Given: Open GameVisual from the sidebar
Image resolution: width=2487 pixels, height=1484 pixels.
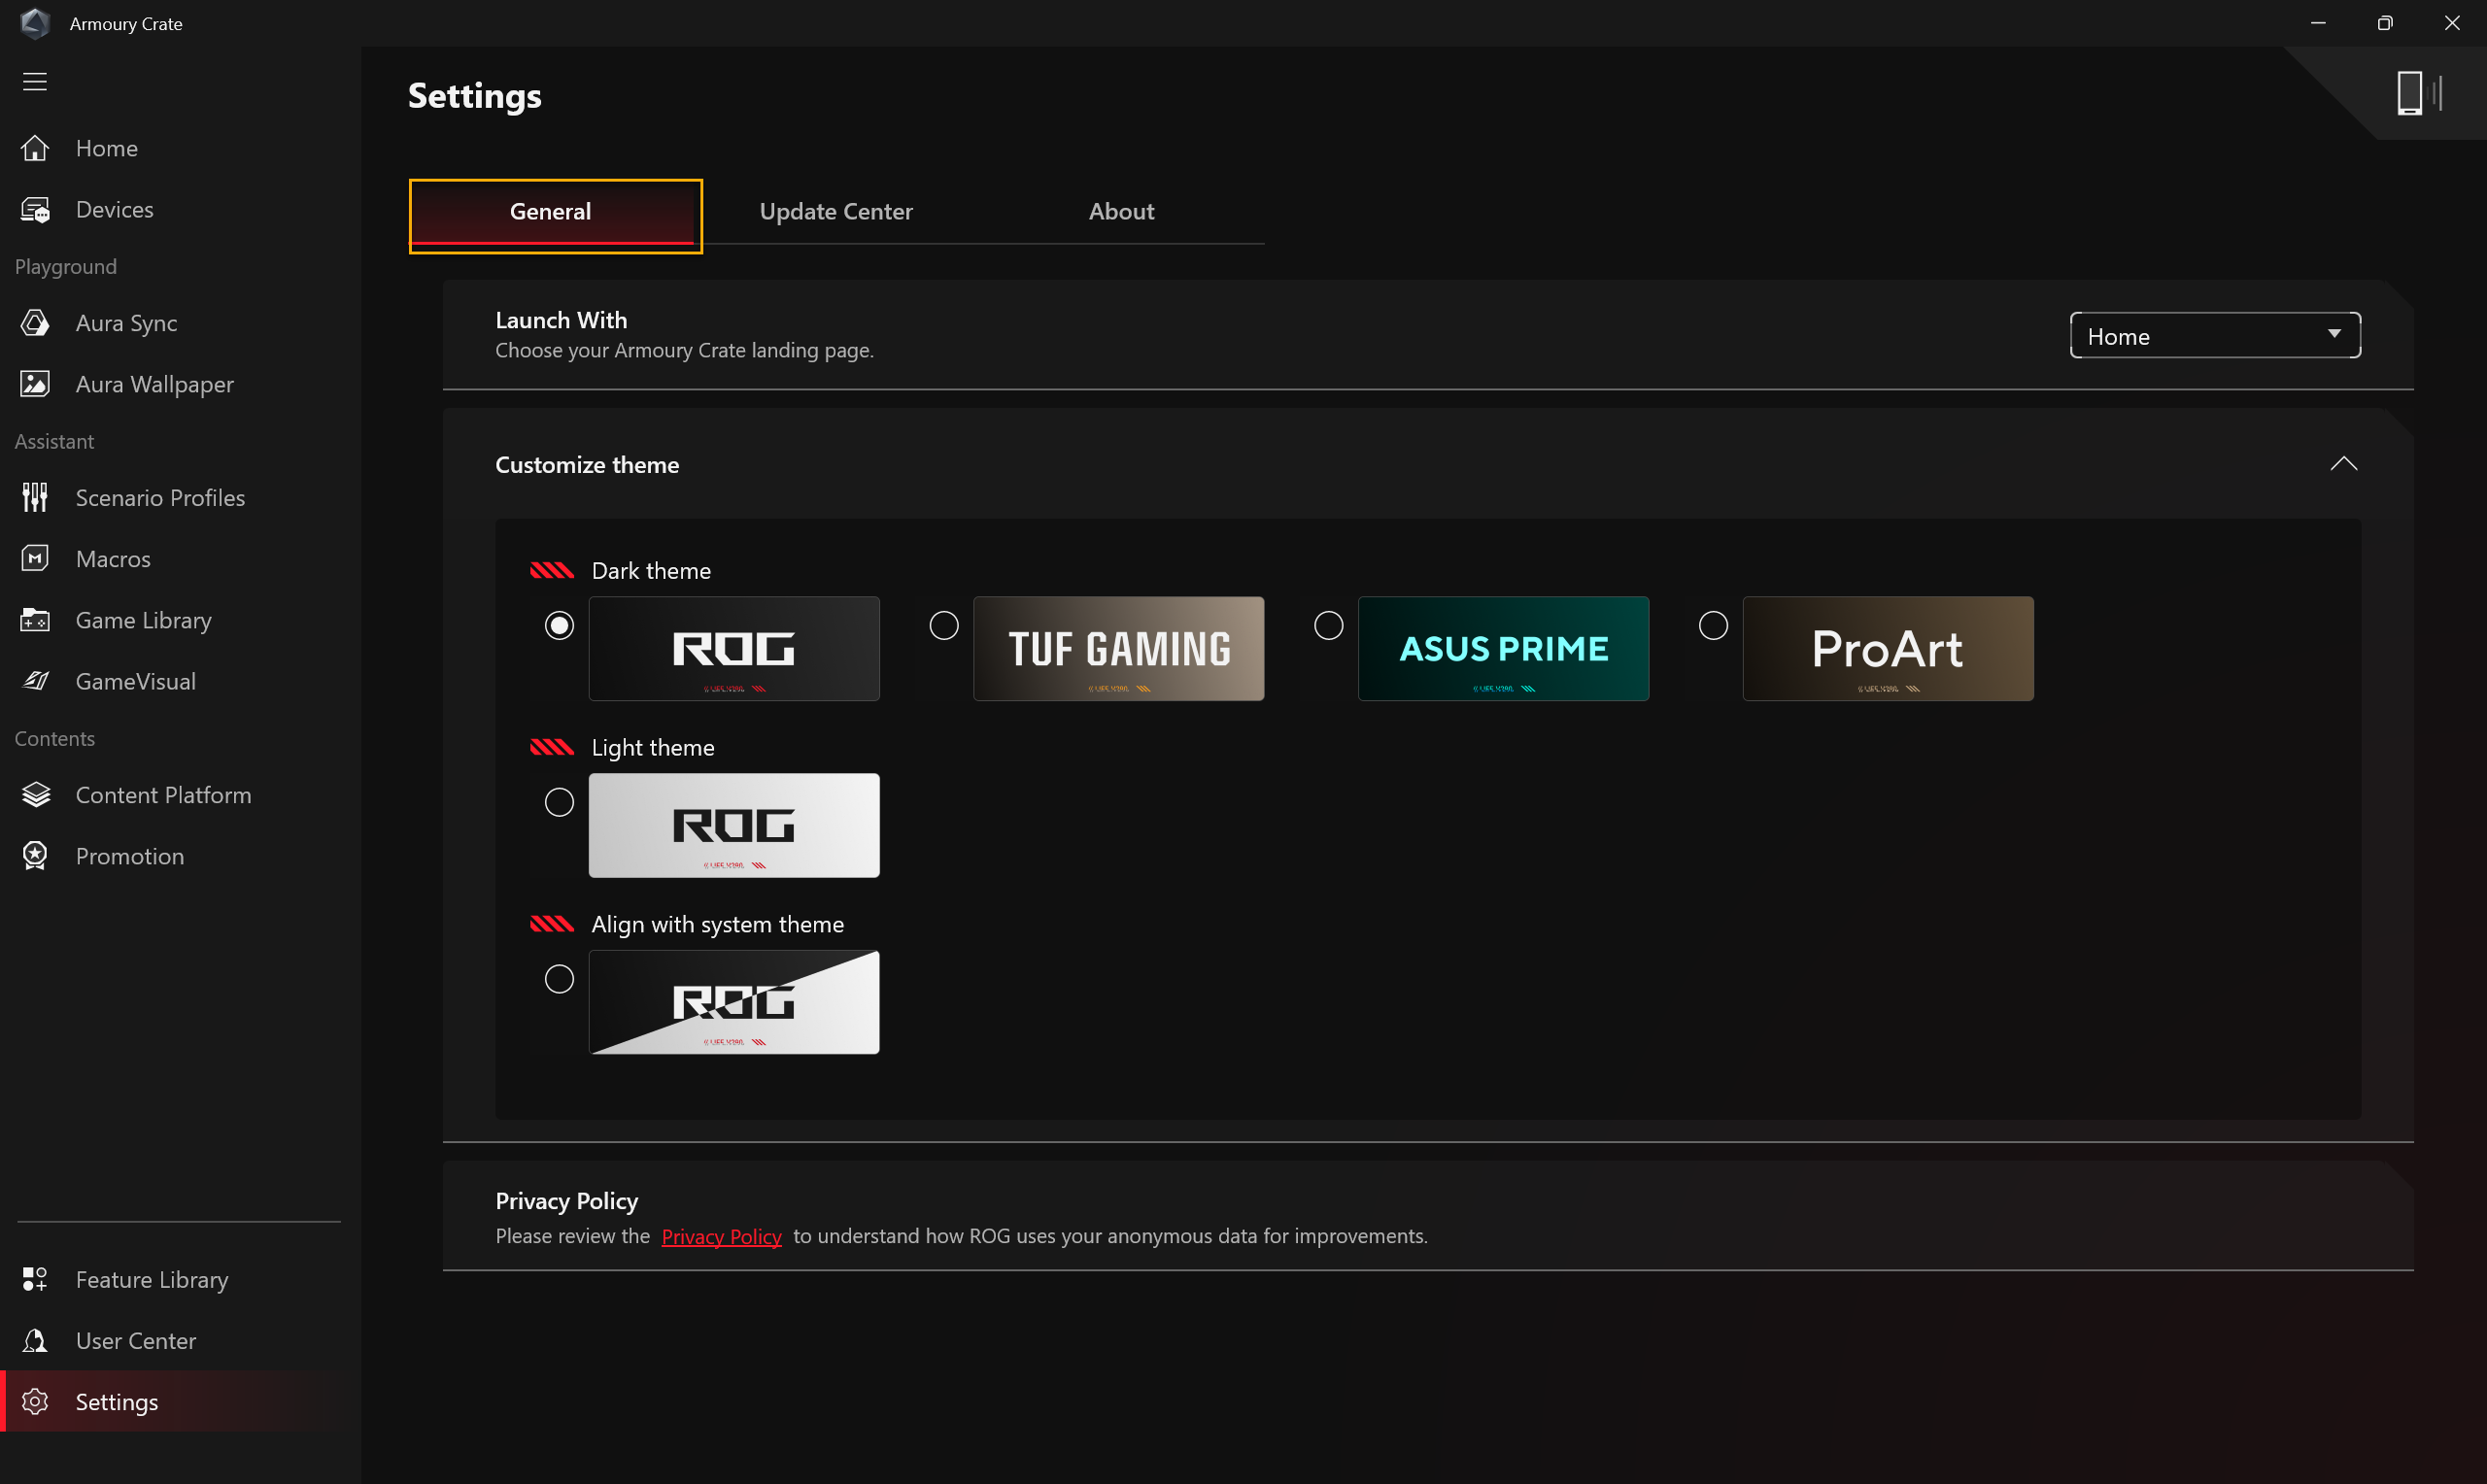Looking at the screenshot, I should point(136,681).
